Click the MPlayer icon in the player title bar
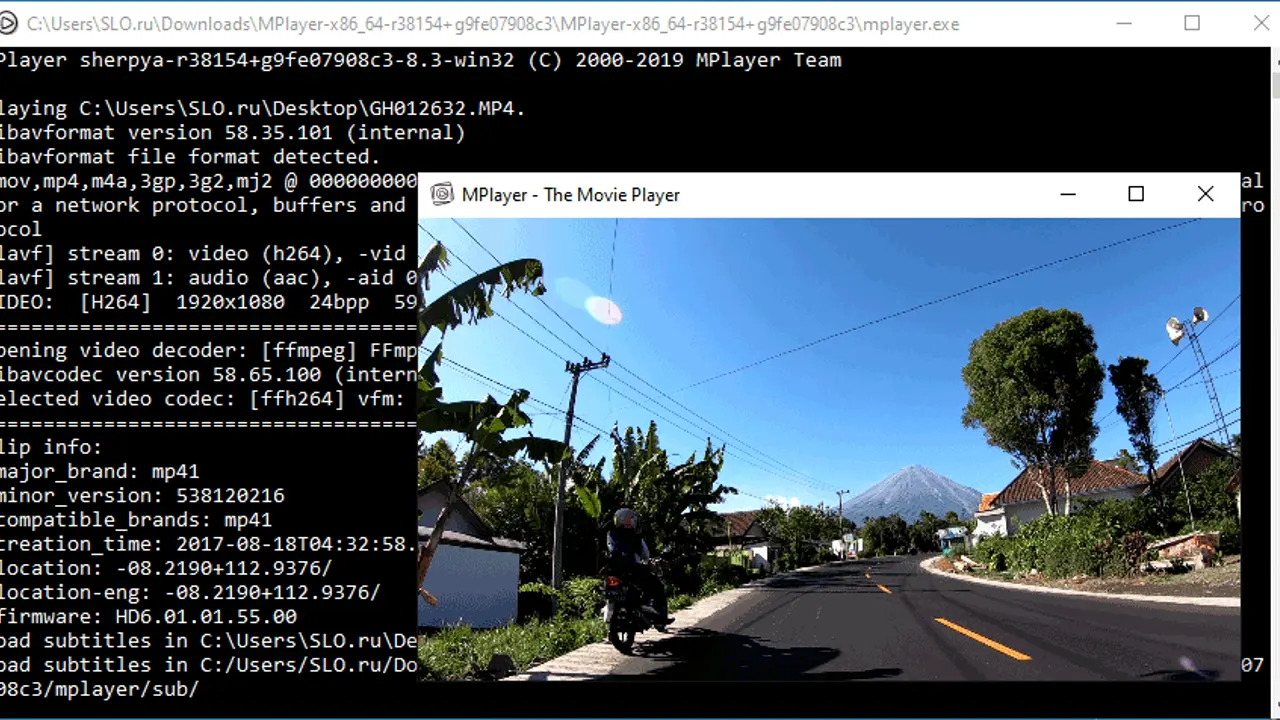The width and height of the screenshot is (1280, 720). point(441,195)
